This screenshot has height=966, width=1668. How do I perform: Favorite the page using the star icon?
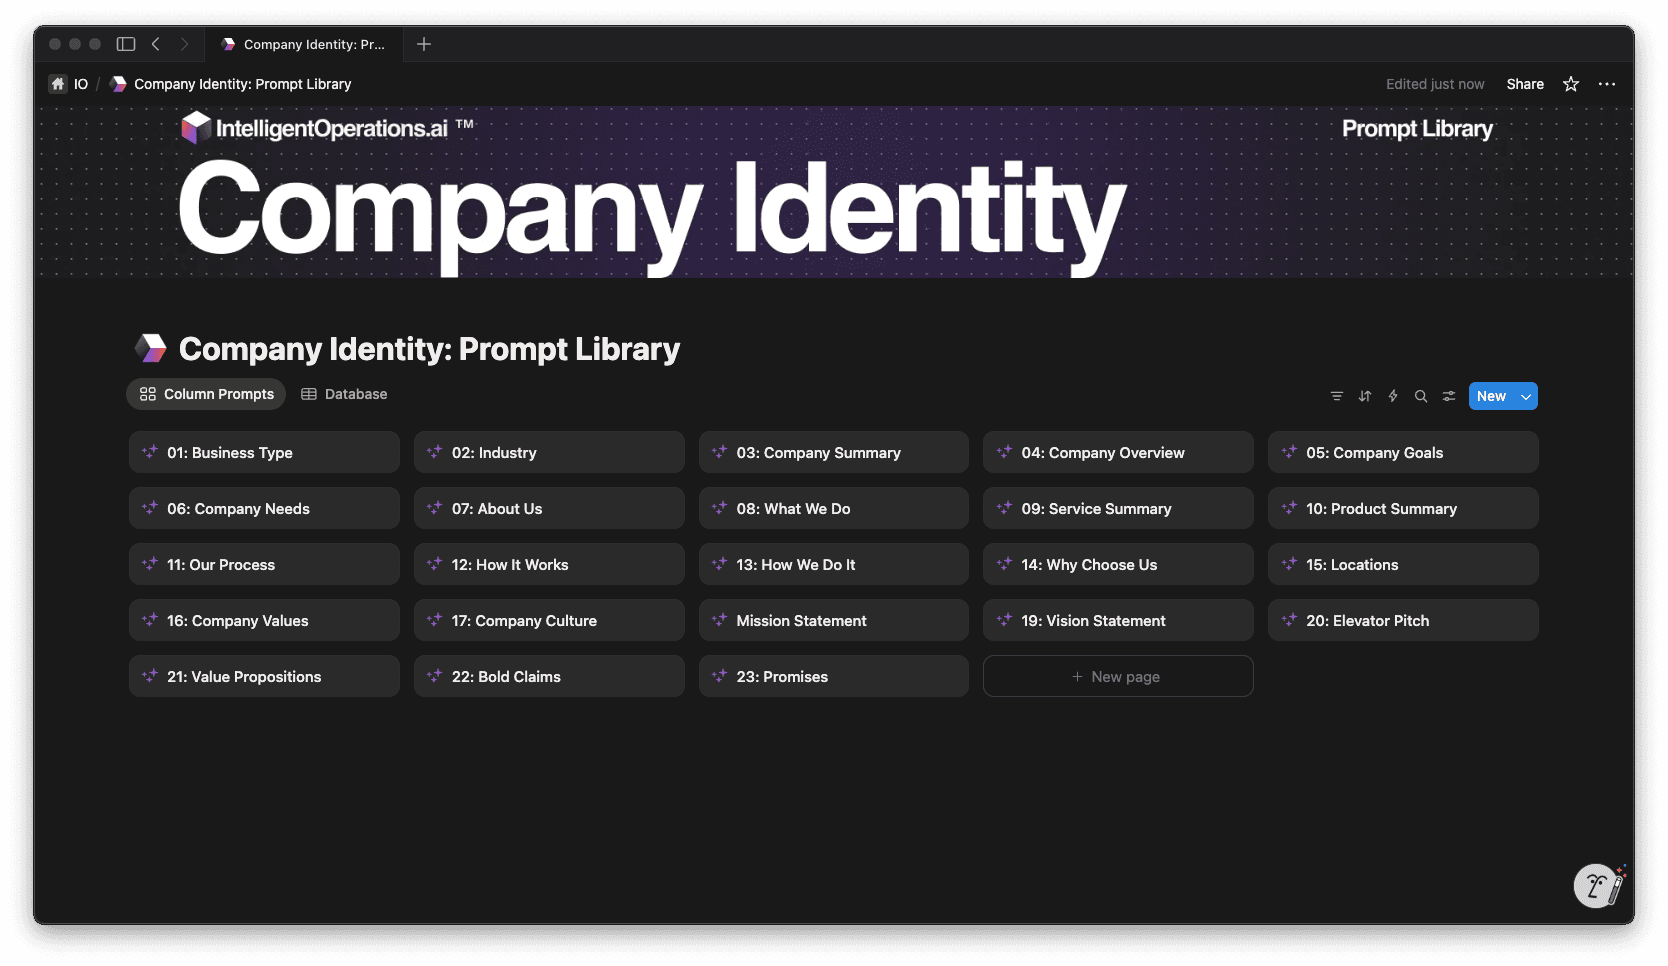pos(1570,84)
